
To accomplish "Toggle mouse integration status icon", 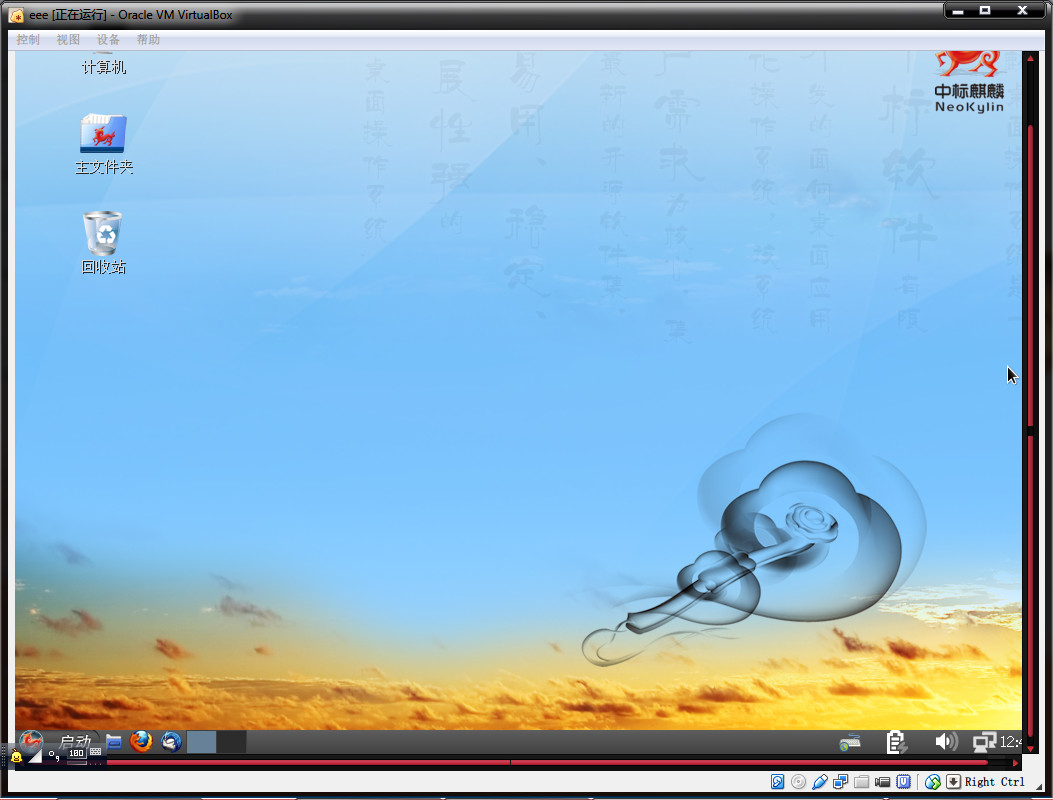I will pos(933,782).
